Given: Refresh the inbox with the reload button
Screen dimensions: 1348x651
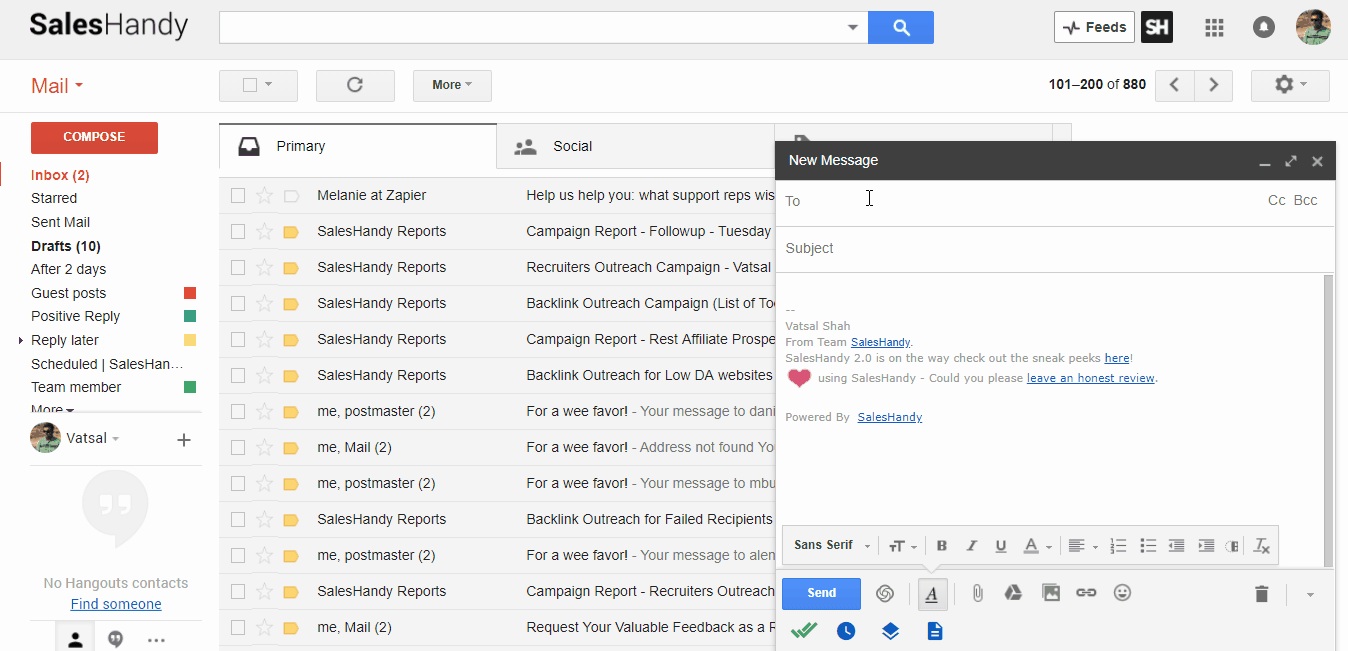Looking at the screenshot, I should point(355,85).
